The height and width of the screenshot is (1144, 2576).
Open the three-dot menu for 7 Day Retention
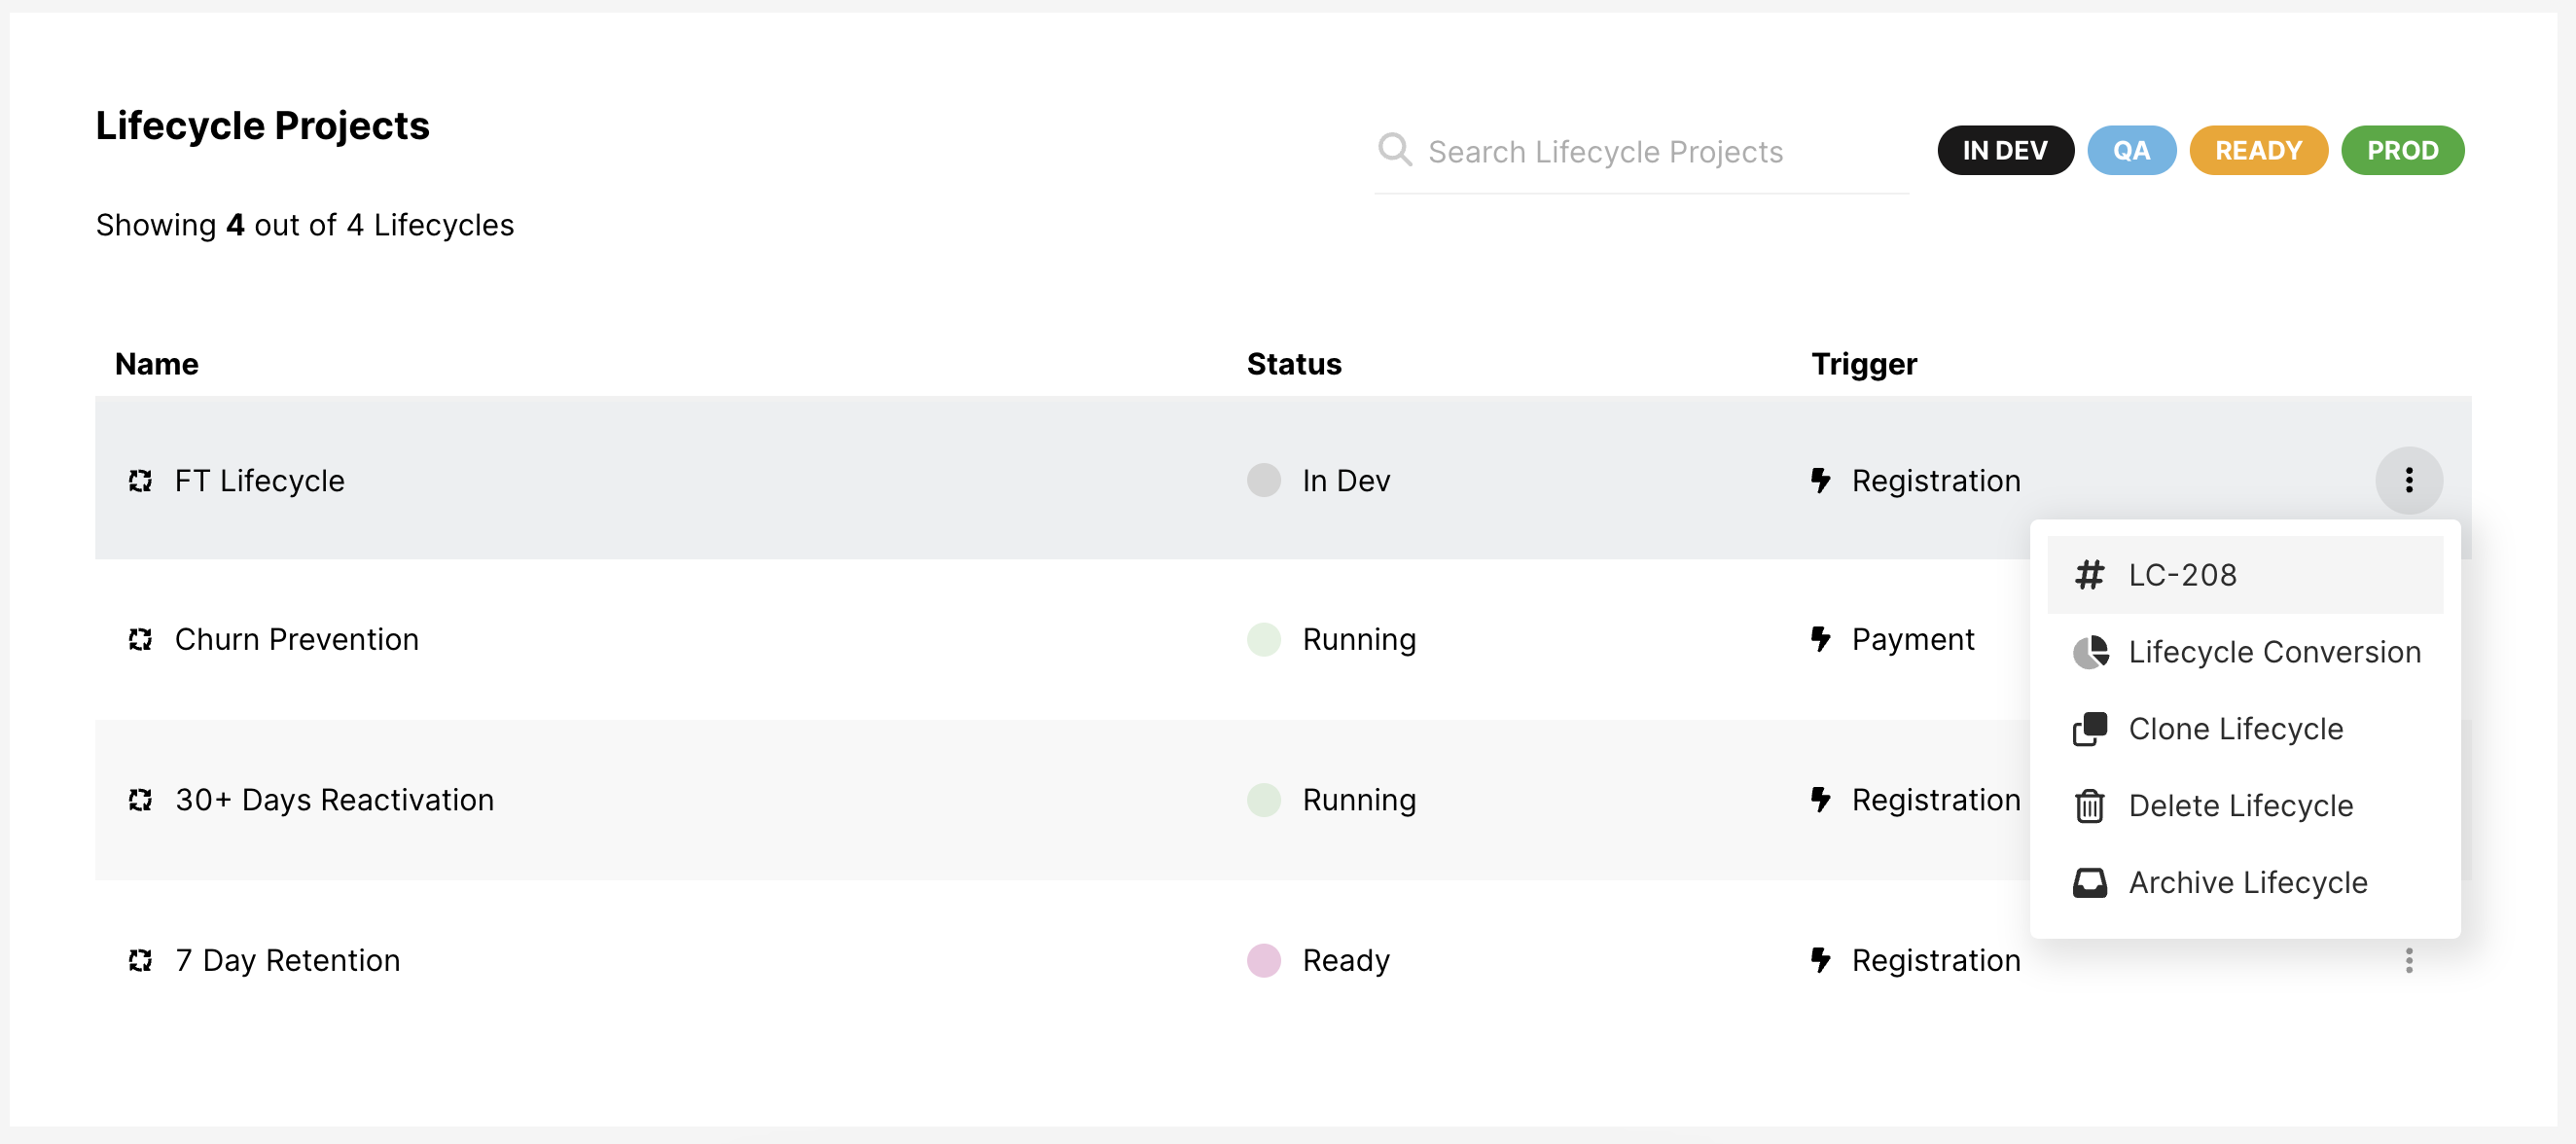(x=2408, y=960)
